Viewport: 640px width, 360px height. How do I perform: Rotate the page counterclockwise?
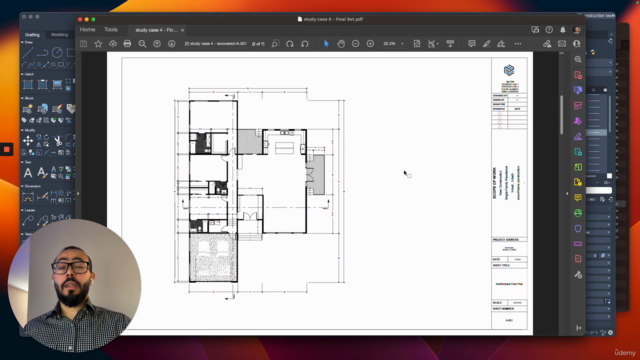pyautogui.click(x=304, y=44)
